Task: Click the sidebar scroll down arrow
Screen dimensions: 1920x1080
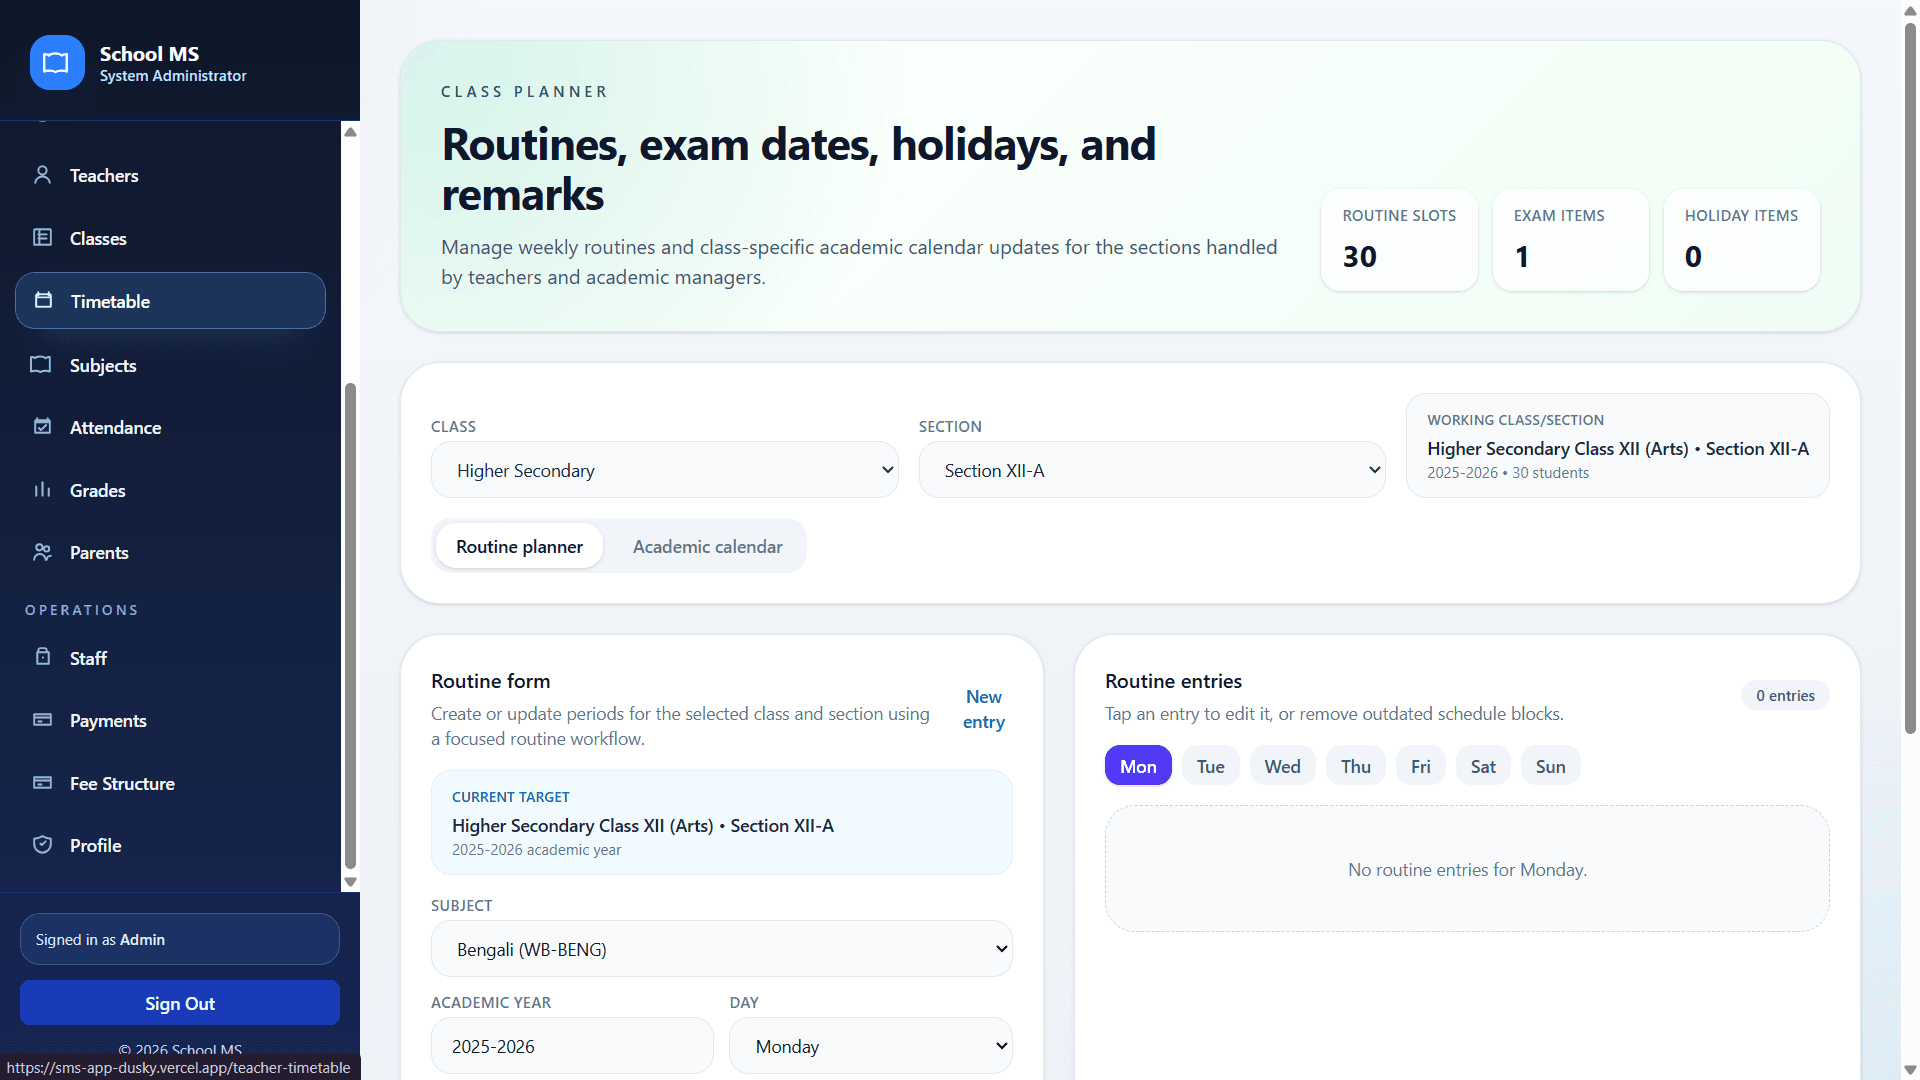Action: coord(350,882)
